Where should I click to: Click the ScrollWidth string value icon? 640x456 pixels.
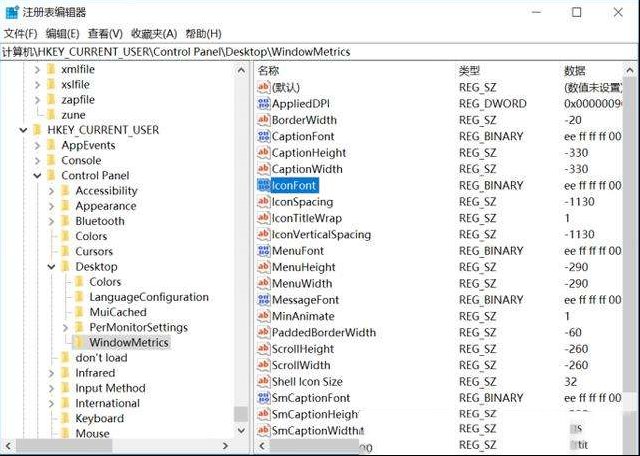[264, 365]
